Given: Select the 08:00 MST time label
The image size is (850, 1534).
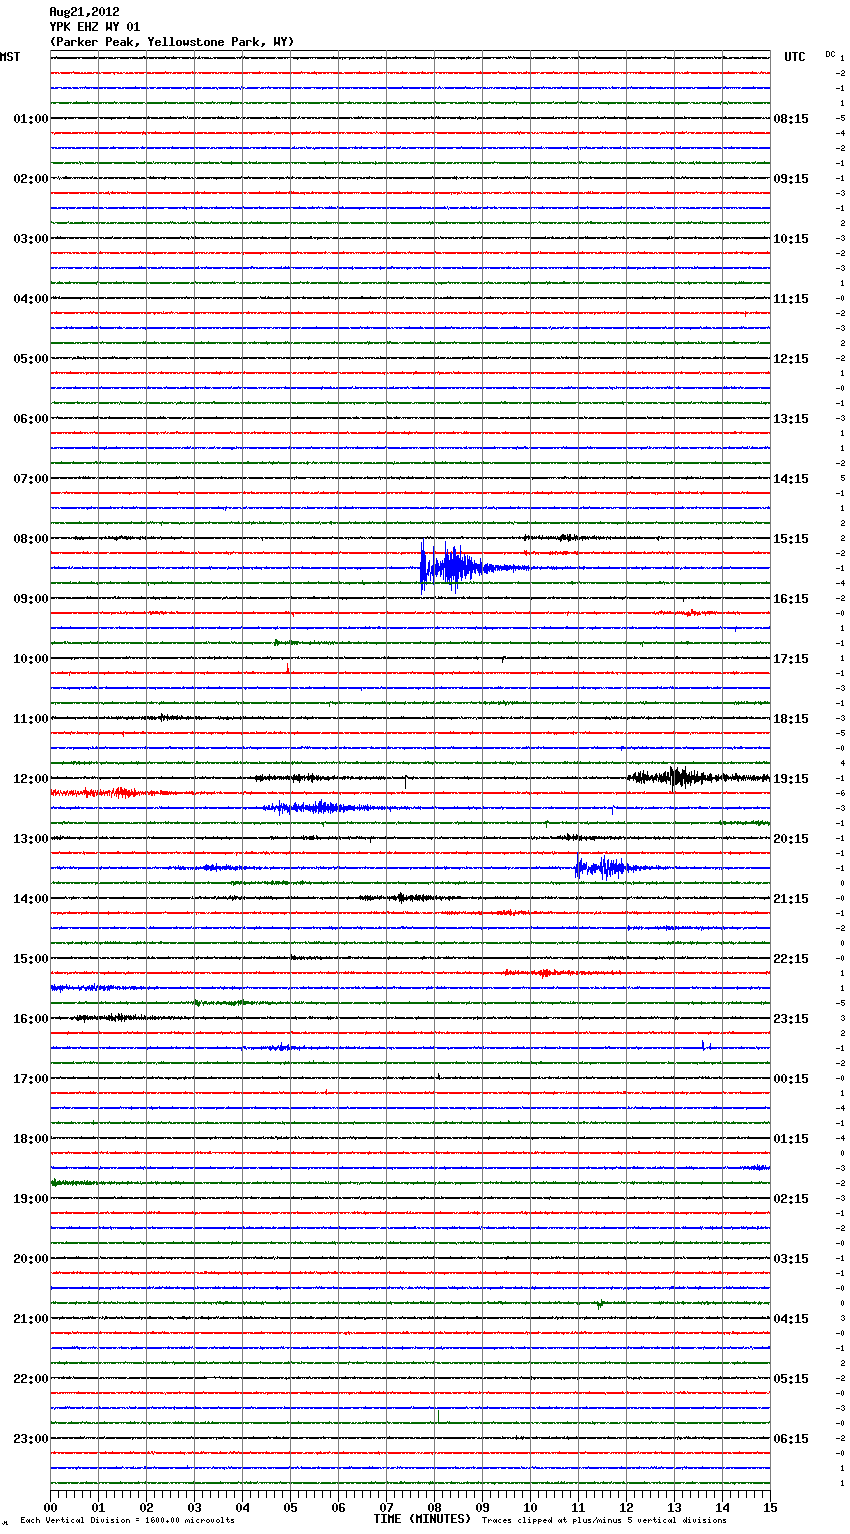Looking at the screenshot, I should 30,539.
